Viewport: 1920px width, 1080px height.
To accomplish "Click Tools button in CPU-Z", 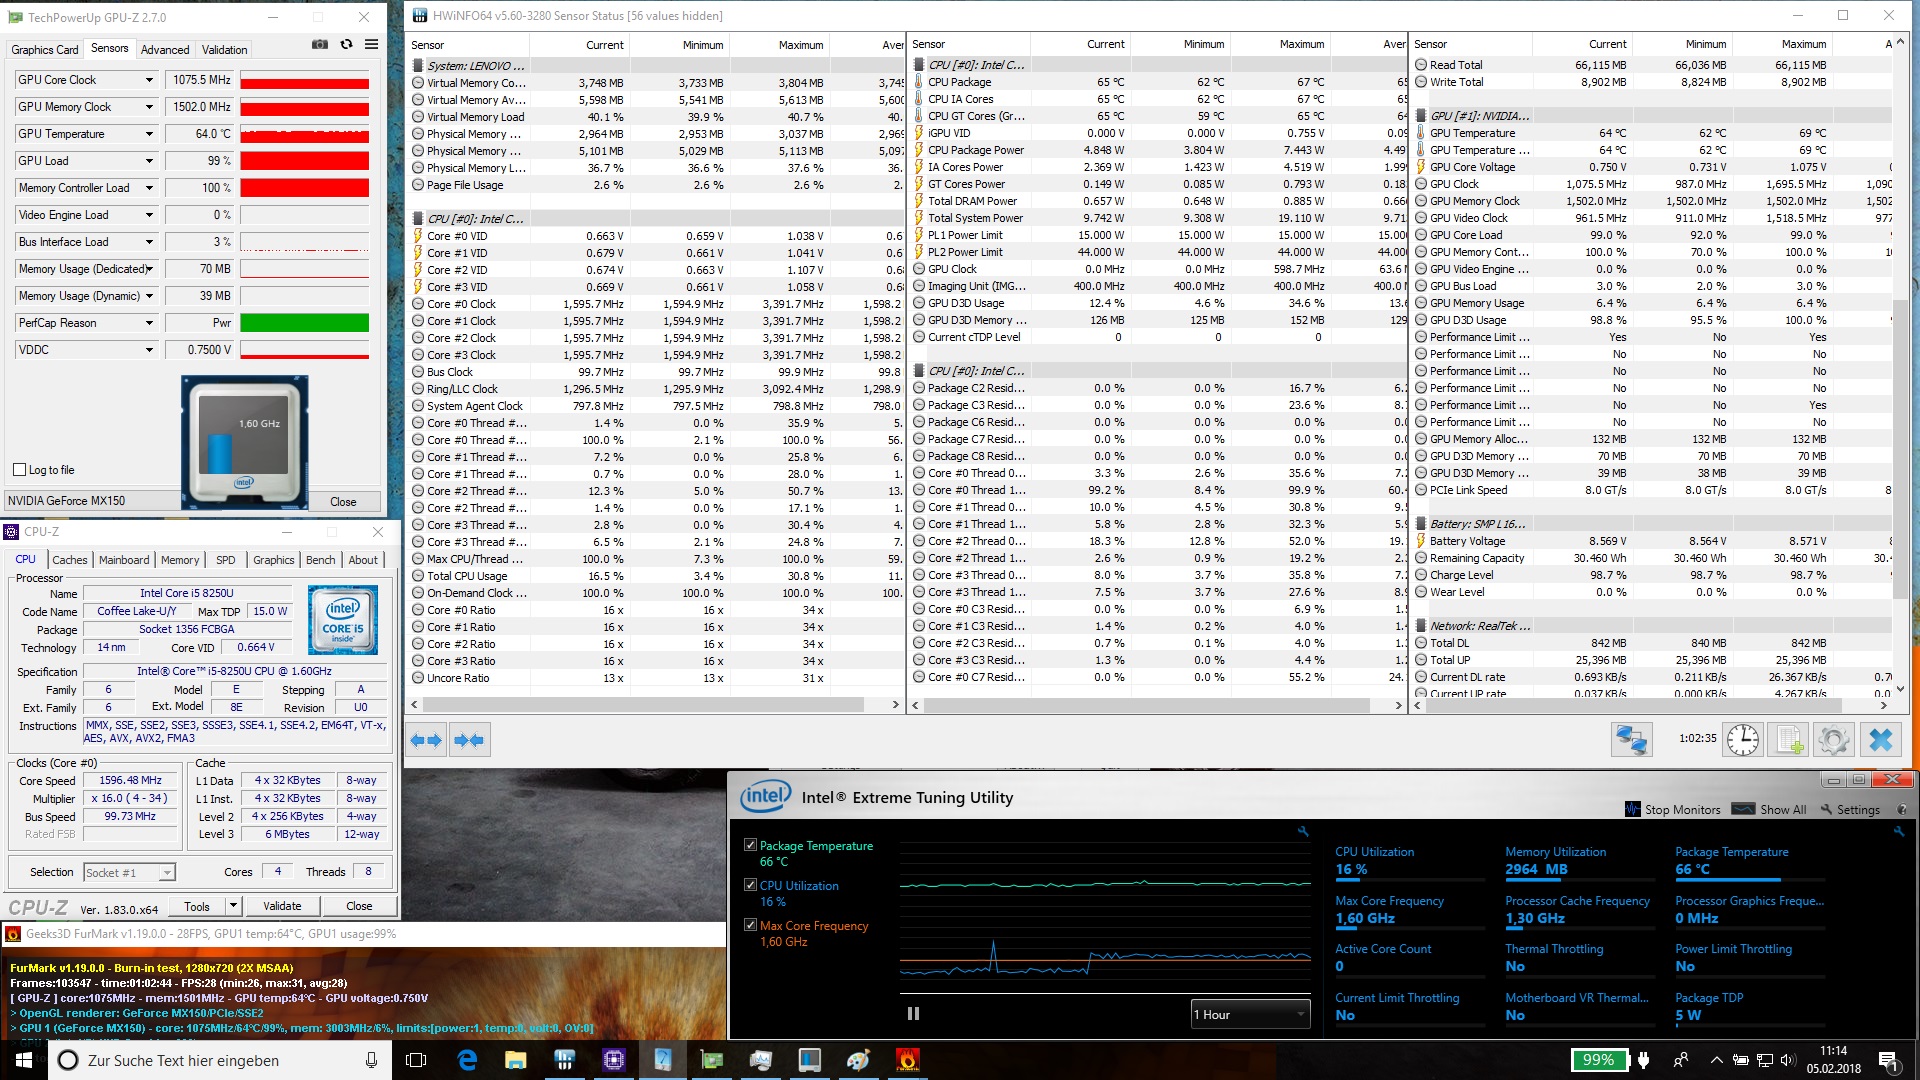I will point(197,906).
